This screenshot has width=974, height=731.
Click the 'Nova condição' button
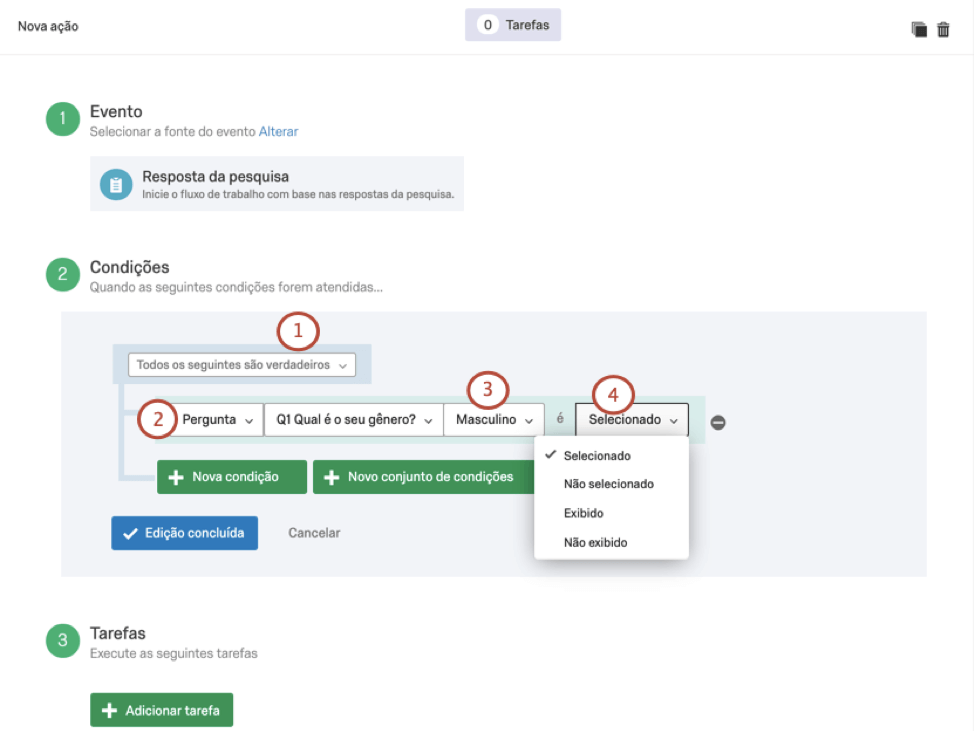[x=232, y=477]
